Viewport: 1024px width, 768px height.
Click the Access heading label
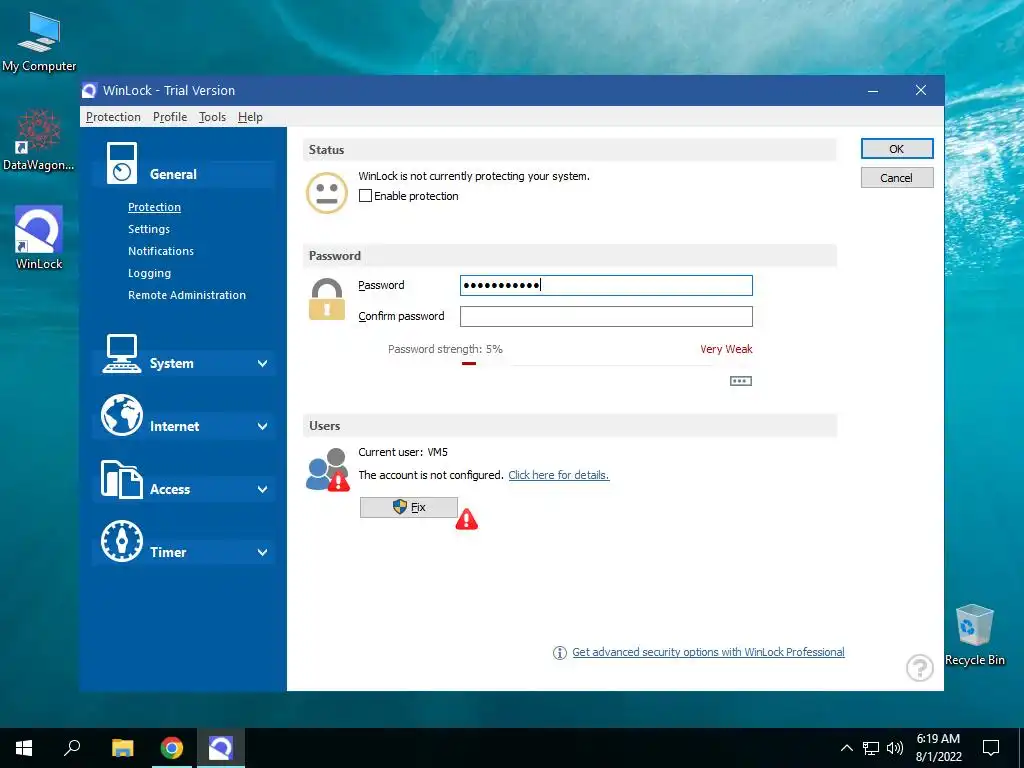(x=170, y=490)
